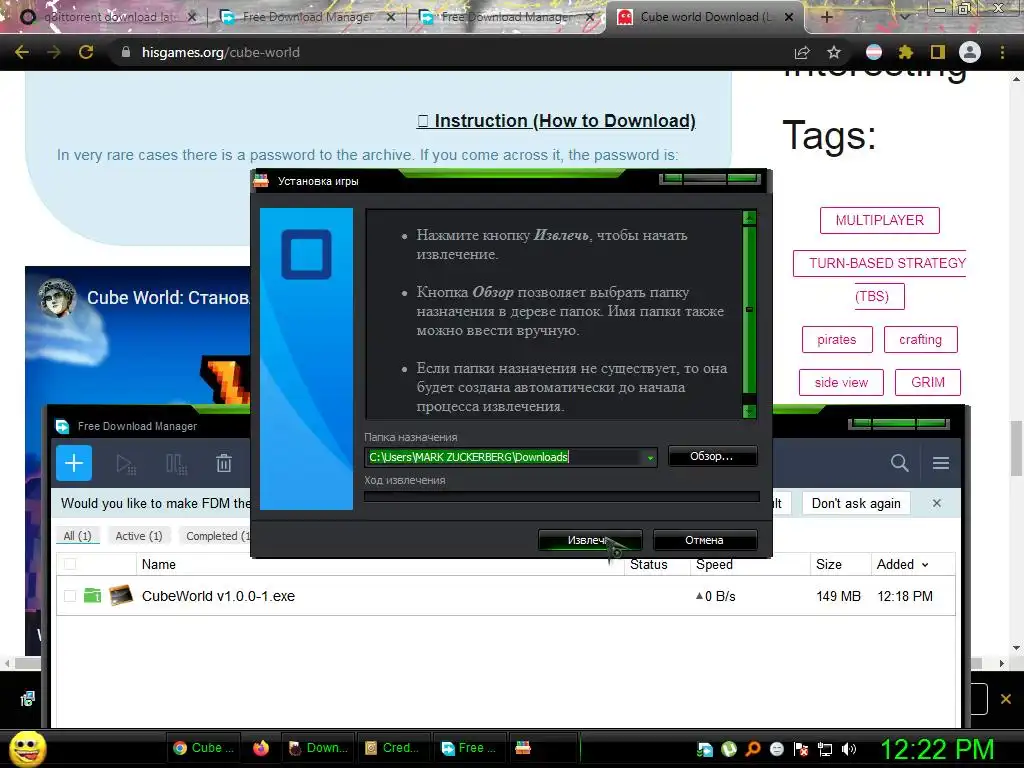Go back using the browser back arrow
Viewport: 1024px width, 768px height.
coord(22,52)
